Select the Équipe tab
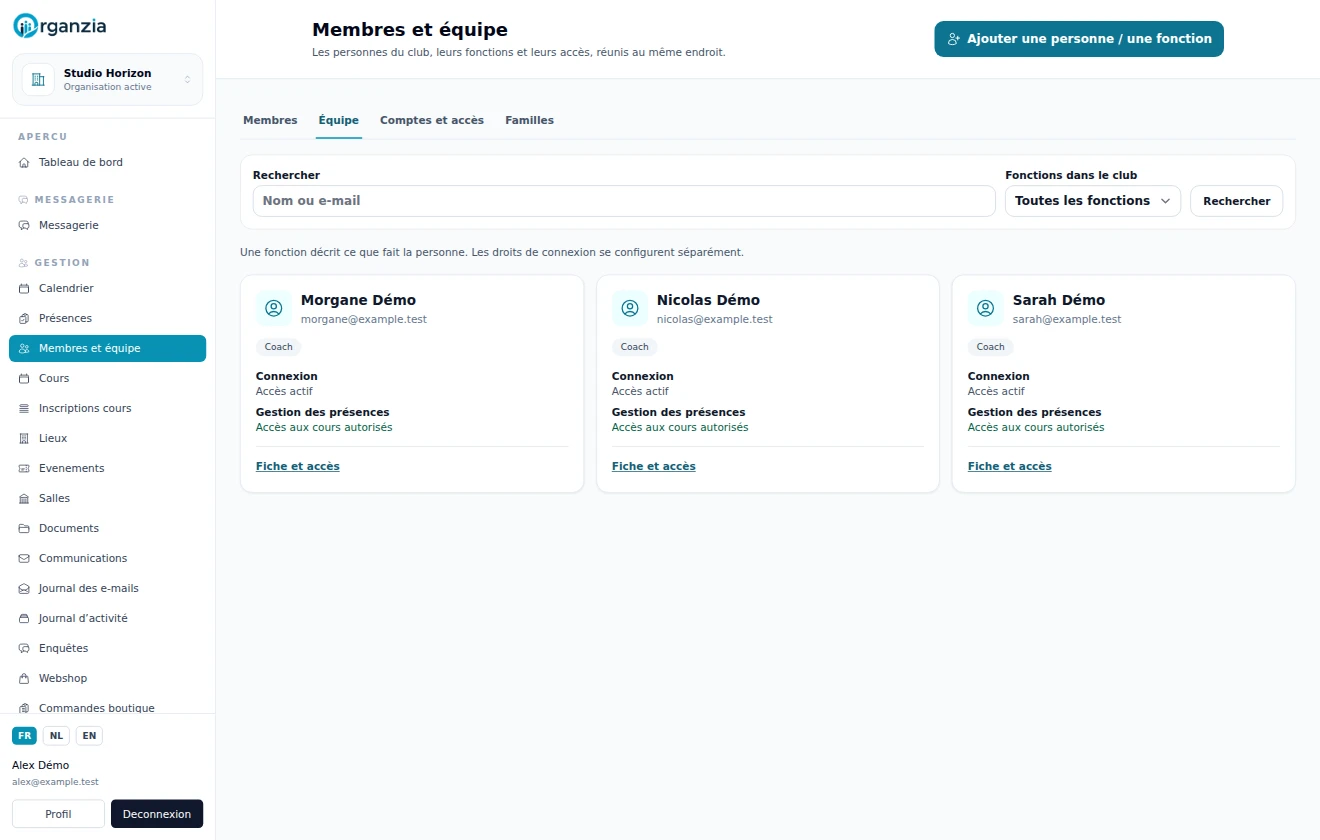Viewport: 1320px width, 840px height. point(339,120)
